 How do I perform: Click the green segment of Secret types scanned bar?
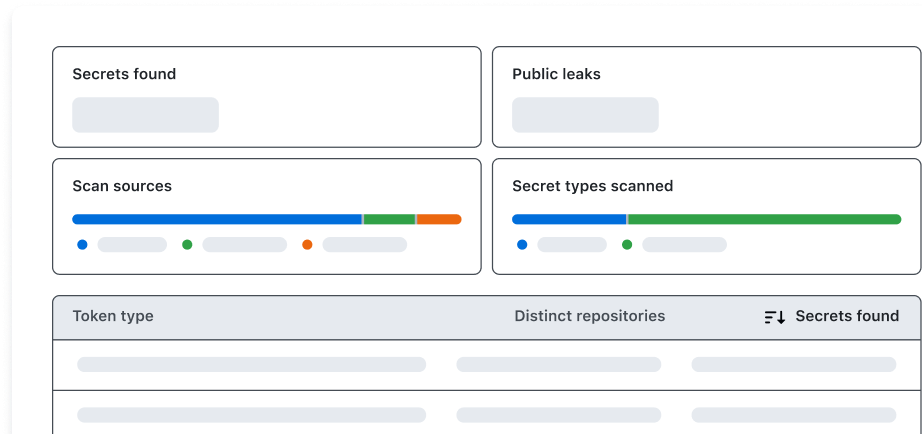click(x=764, y=219)
